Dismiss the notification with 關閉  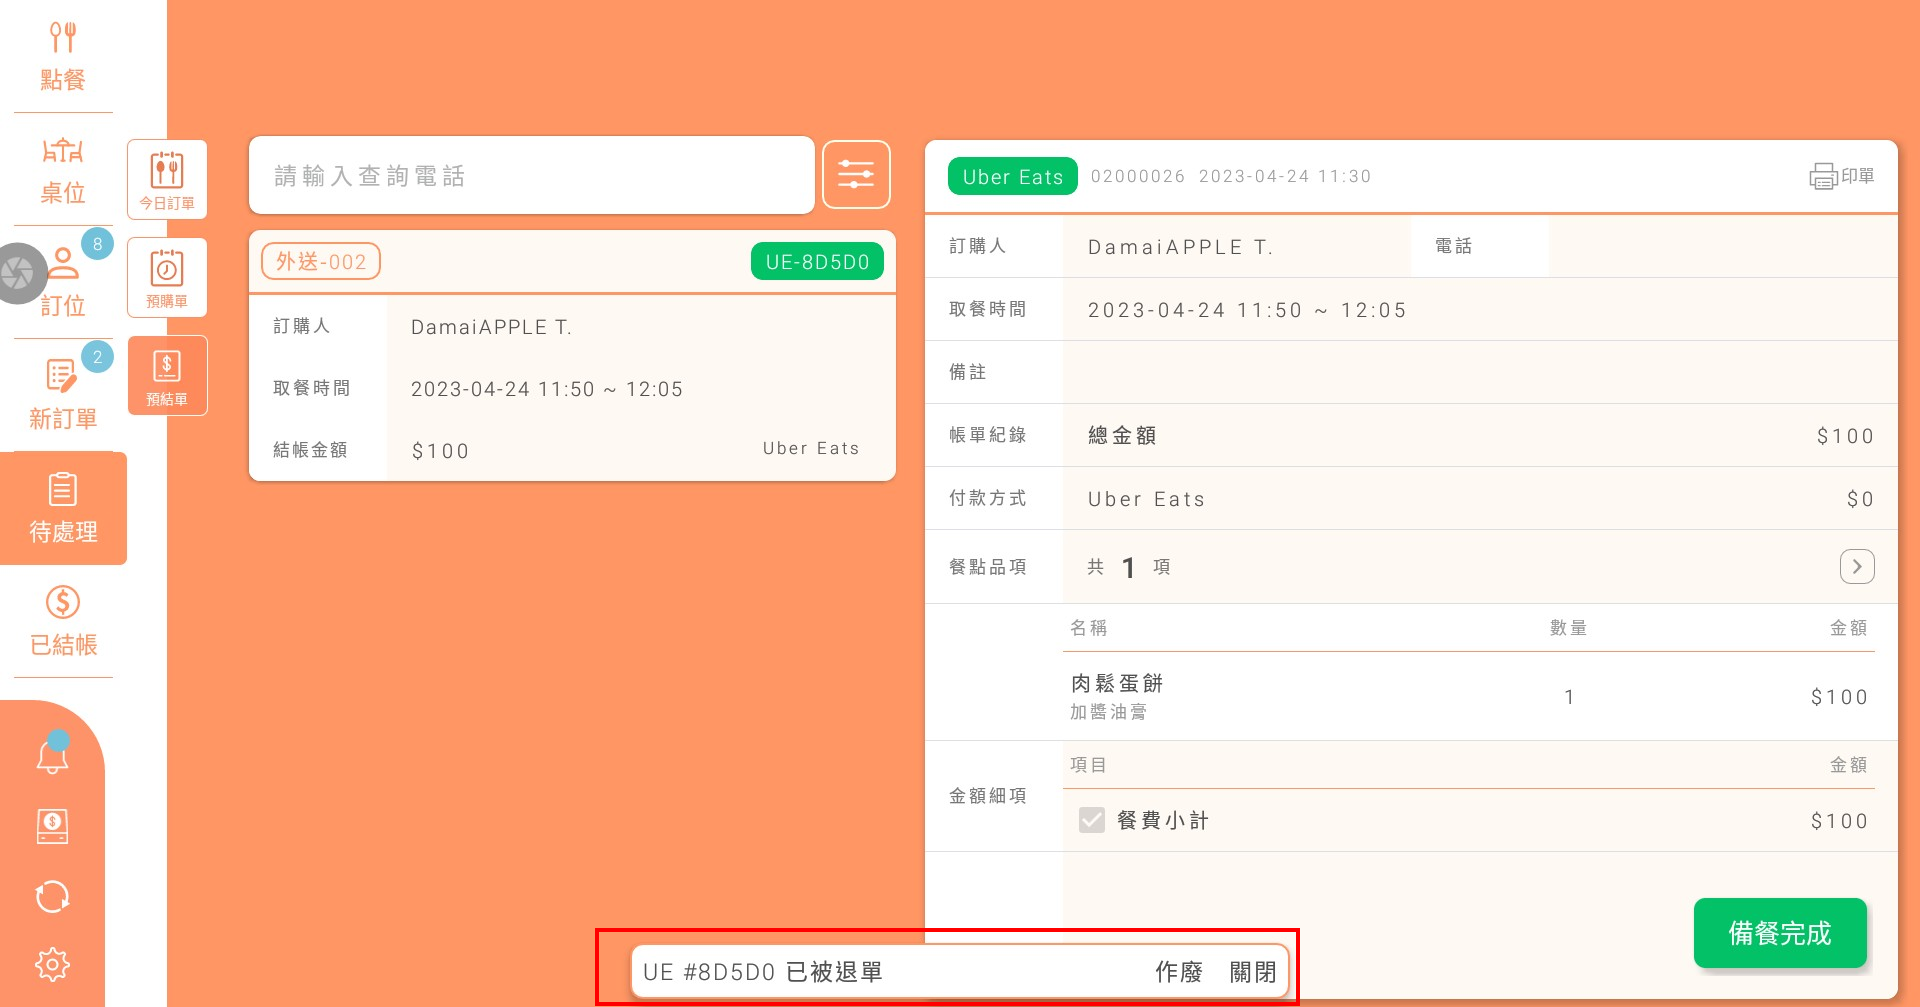tap(1252, 972)
